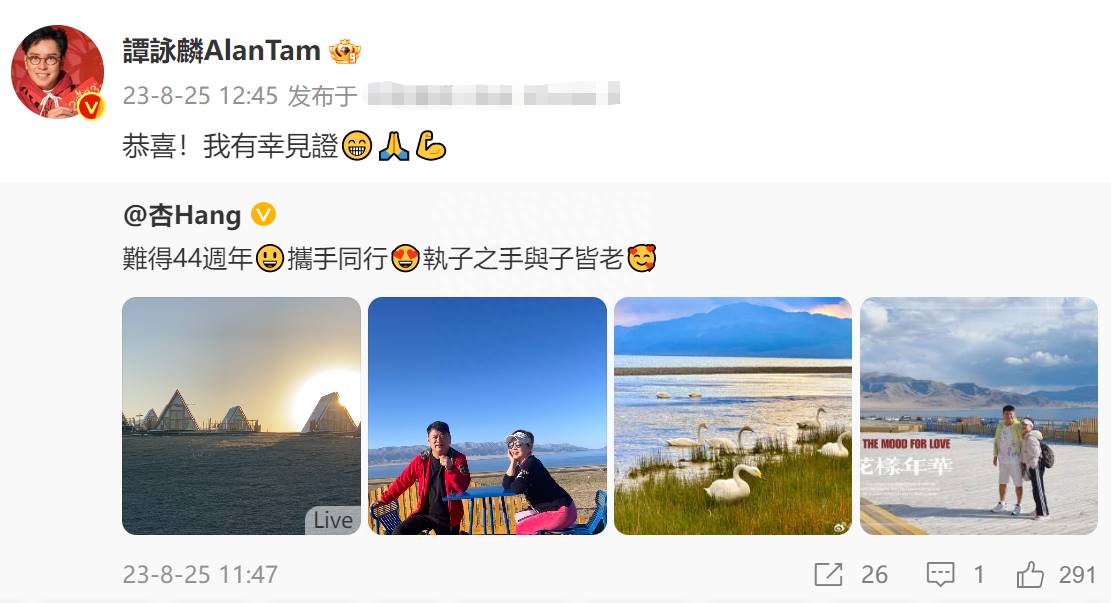Open The Mood For Love couple photo
Screen dimensions: 1111x603
(979, 416)
